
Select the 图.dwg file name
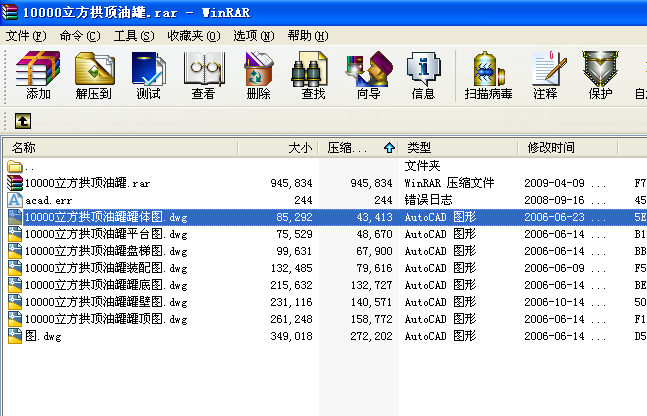[x=43, y=336]
